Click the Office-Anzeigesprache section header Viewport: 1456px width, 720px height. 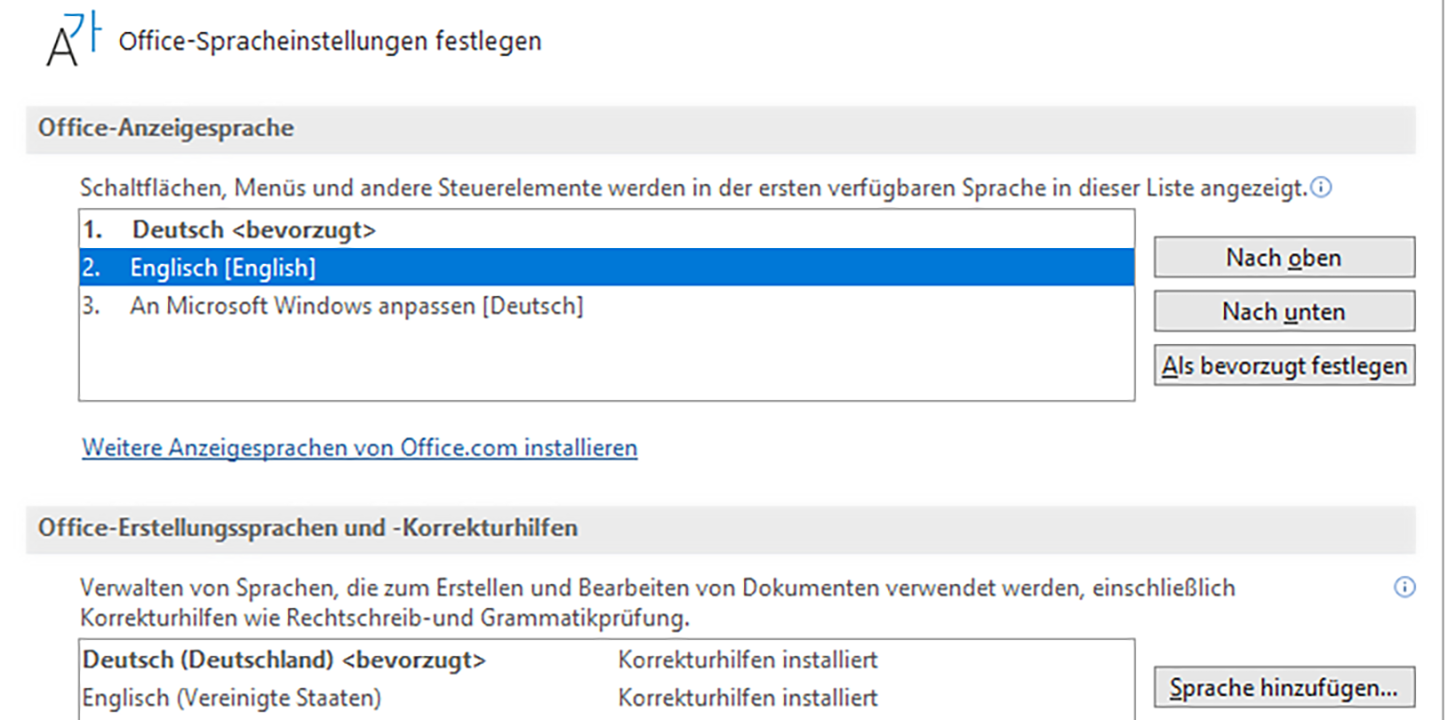pos(166,128)
